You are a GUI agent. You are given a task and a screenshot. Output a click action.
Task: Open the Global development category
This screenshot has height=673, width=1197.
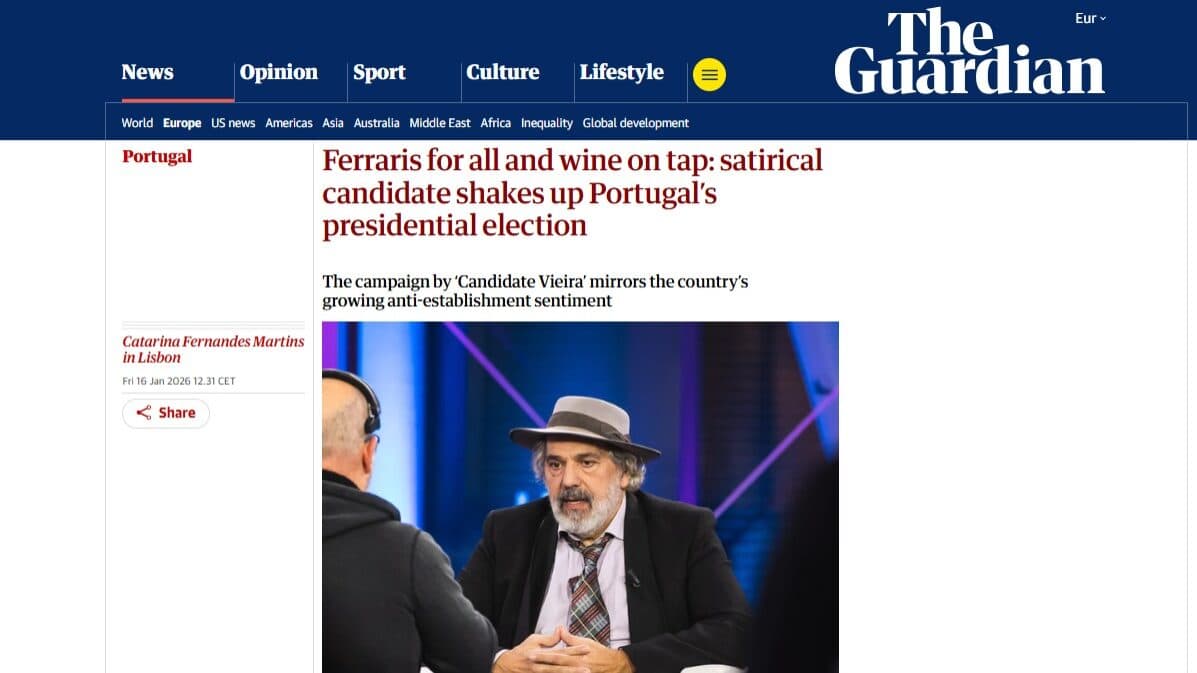point(637,123)
